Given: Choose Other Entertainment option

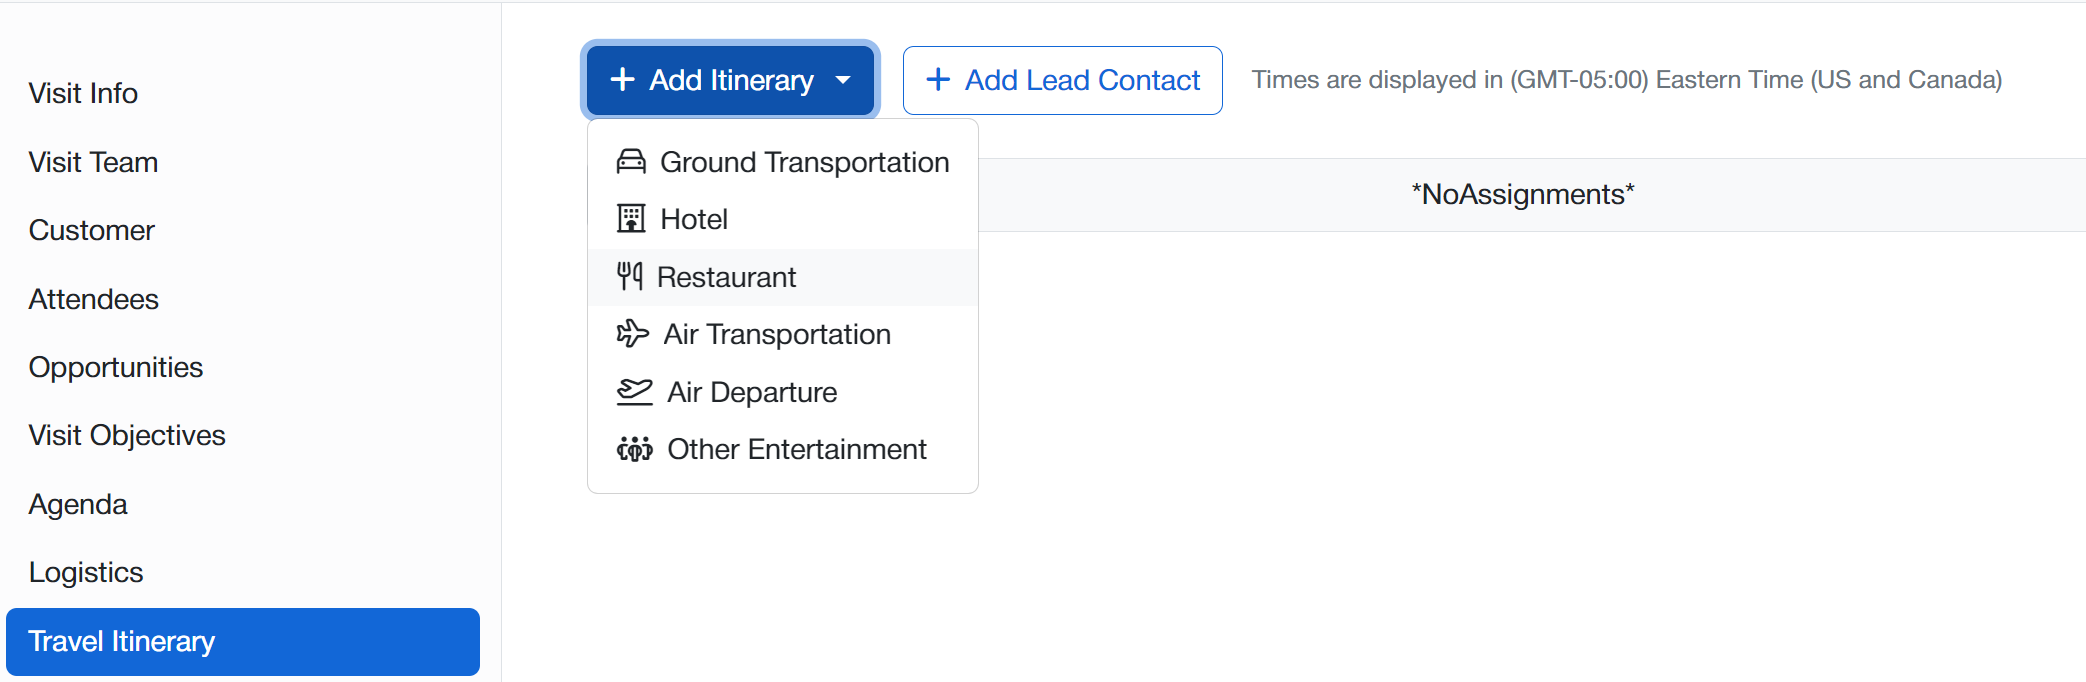Looking at the screenshot, I should (796, 449).
